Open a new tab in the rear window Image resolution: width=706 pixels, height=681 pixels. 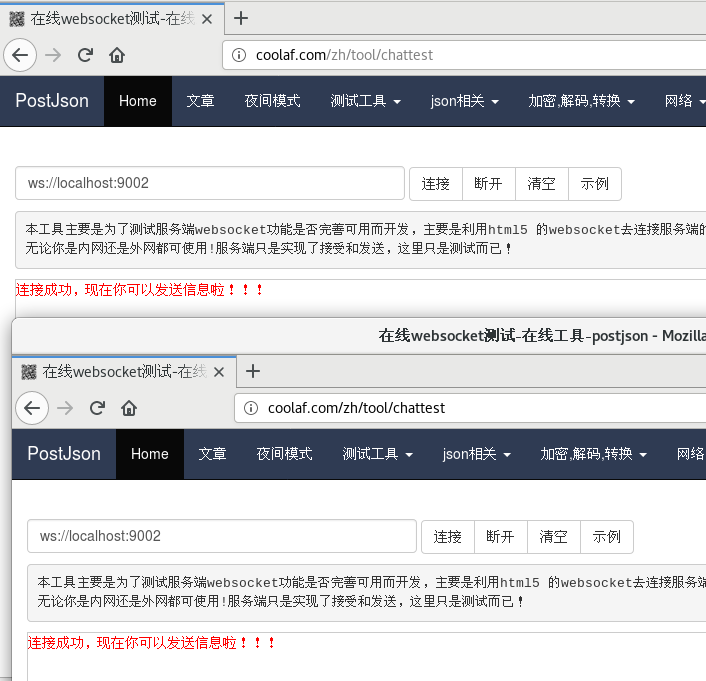[241, 18]
